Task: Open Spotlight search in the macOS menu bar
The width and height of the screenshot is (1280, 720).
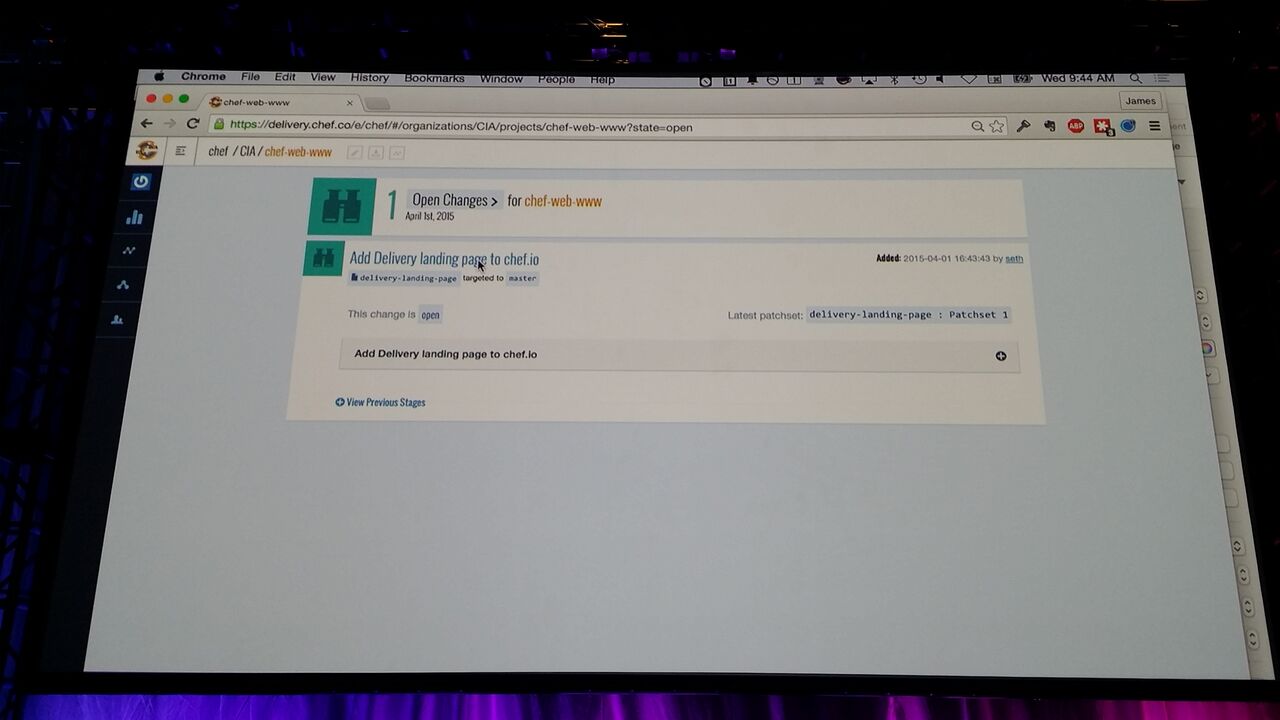Action: [x=1135, y=78]
